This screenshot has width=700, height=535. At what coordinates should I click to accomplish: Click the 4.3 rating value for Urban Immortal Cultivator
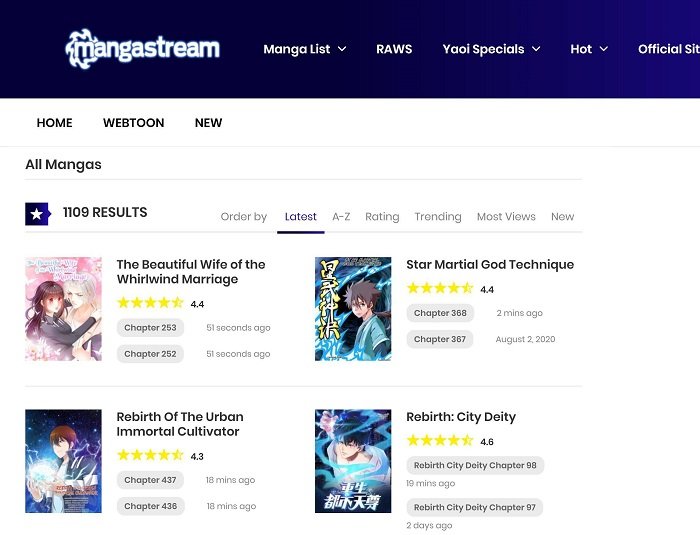tap(197, 456)
